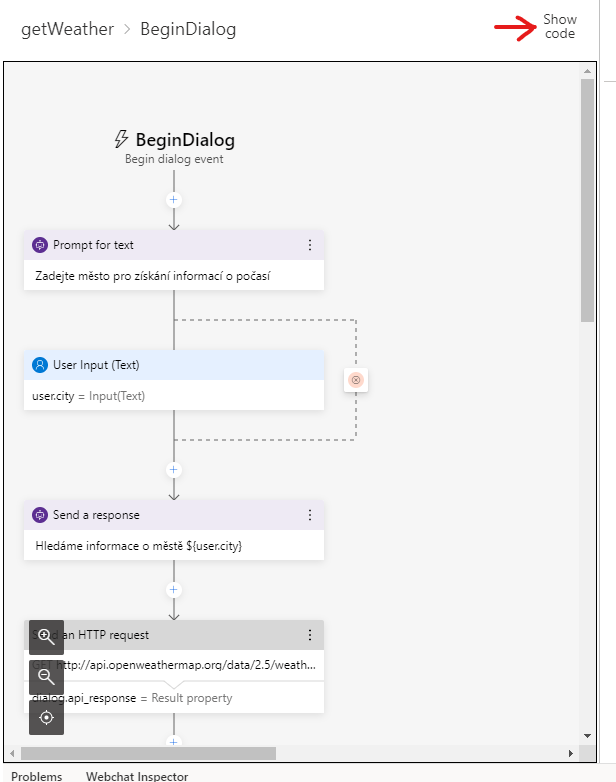Open three-dot menu on Prompt for text
This screenshot has width=616, height=782.
click(310, 245)
